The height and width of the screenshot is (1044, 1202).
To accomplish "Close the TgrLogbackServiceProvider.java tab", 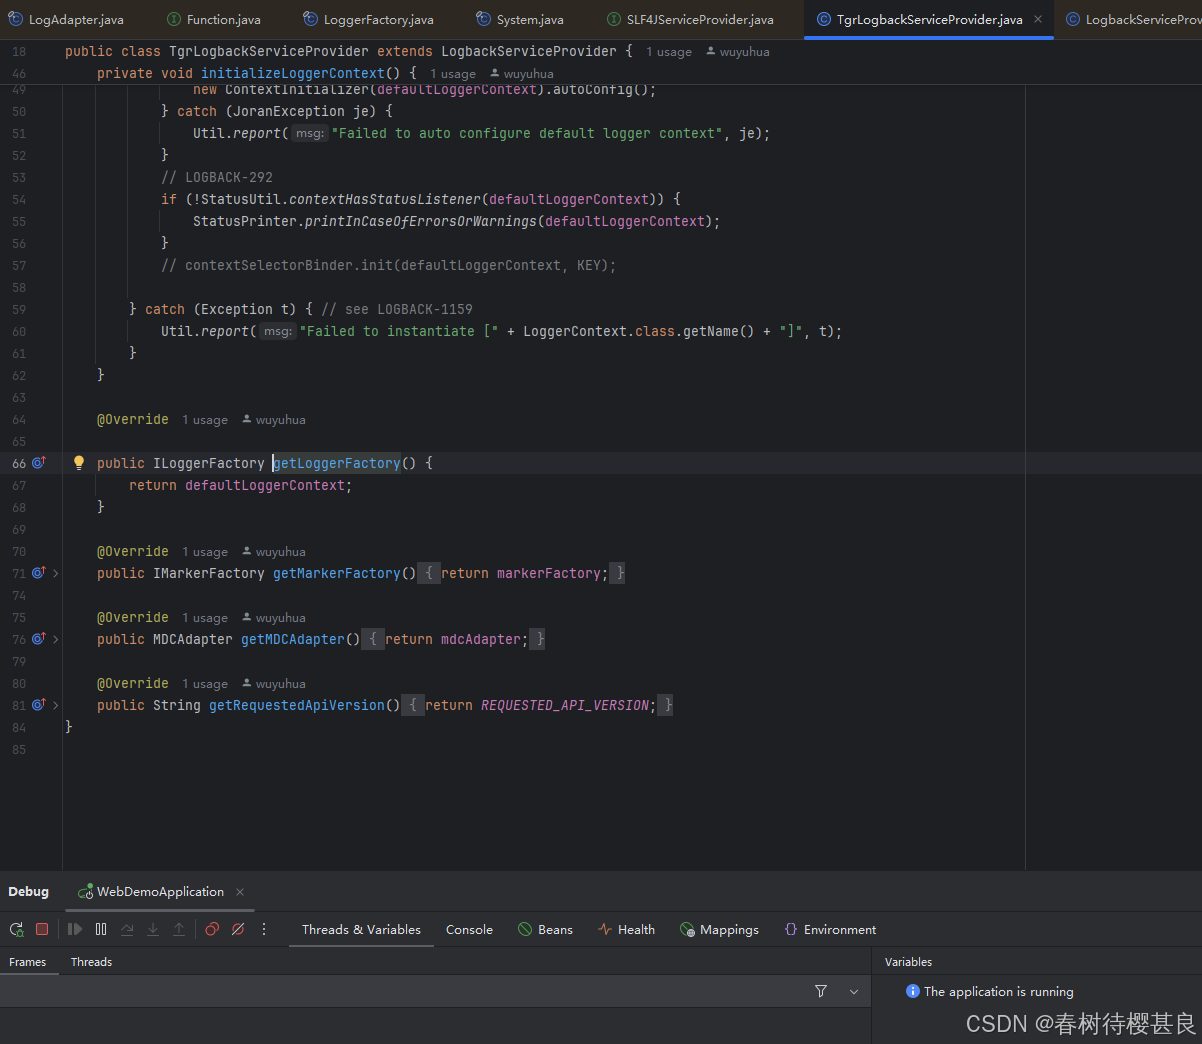I will coord(1038,19).
